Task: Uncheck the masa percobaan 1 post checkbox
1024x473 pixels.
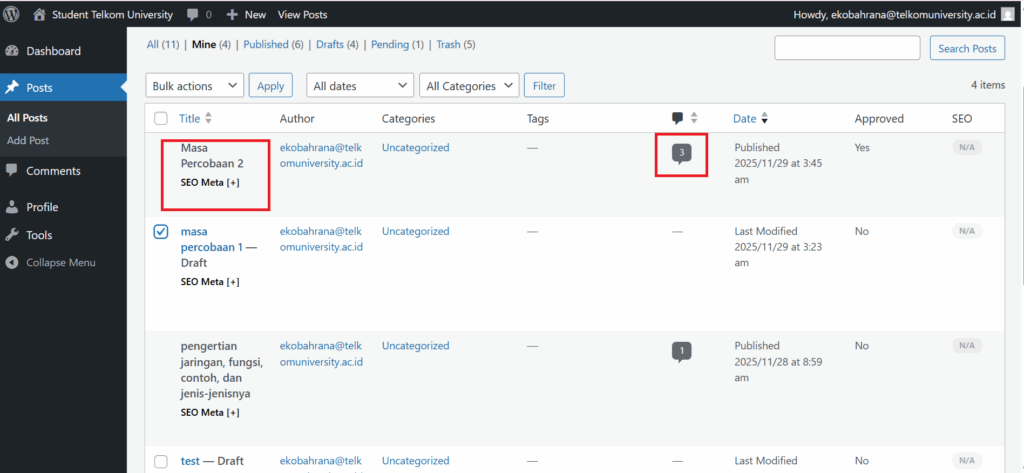Action: coord(161,232)
